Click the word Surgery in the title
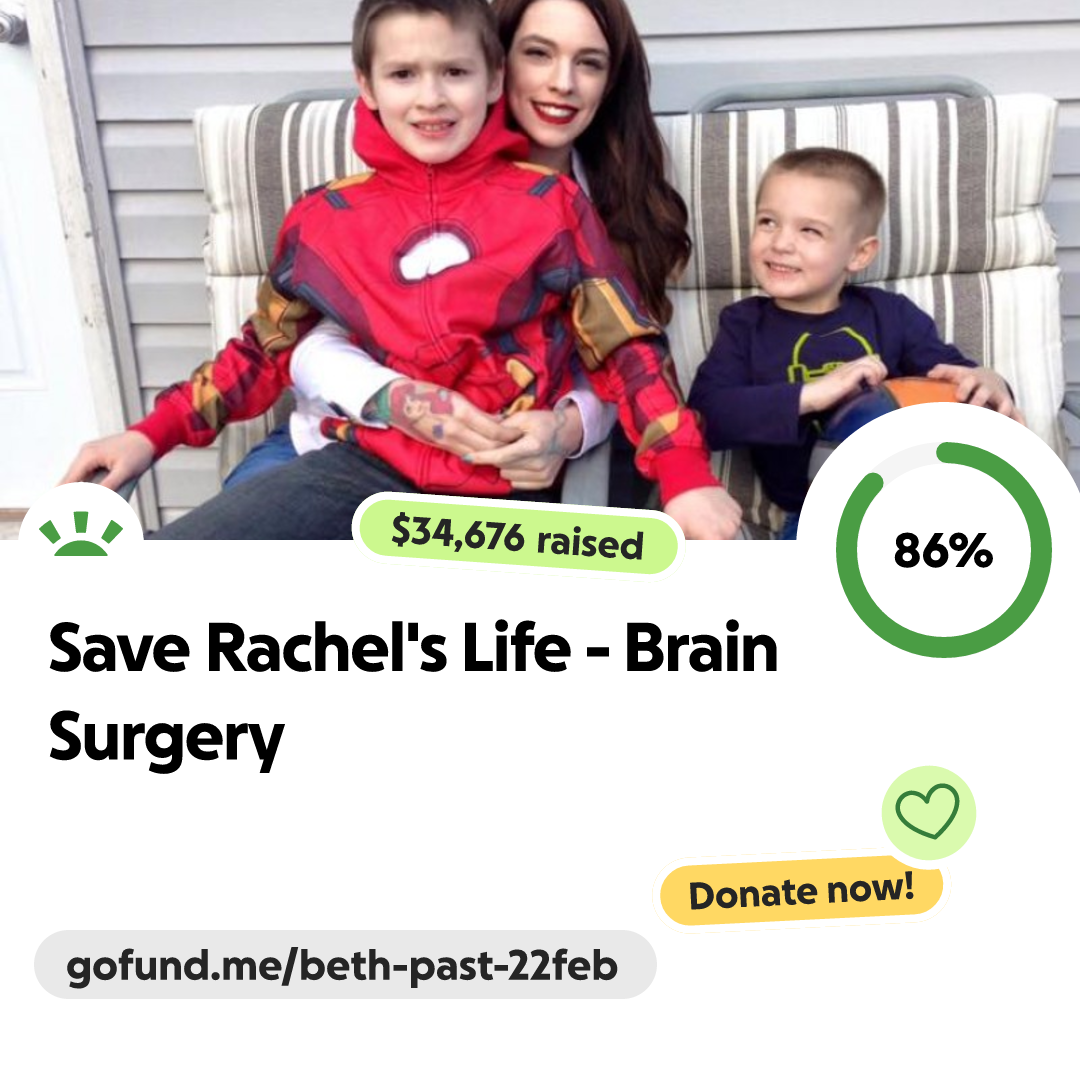 coord(166,739)
